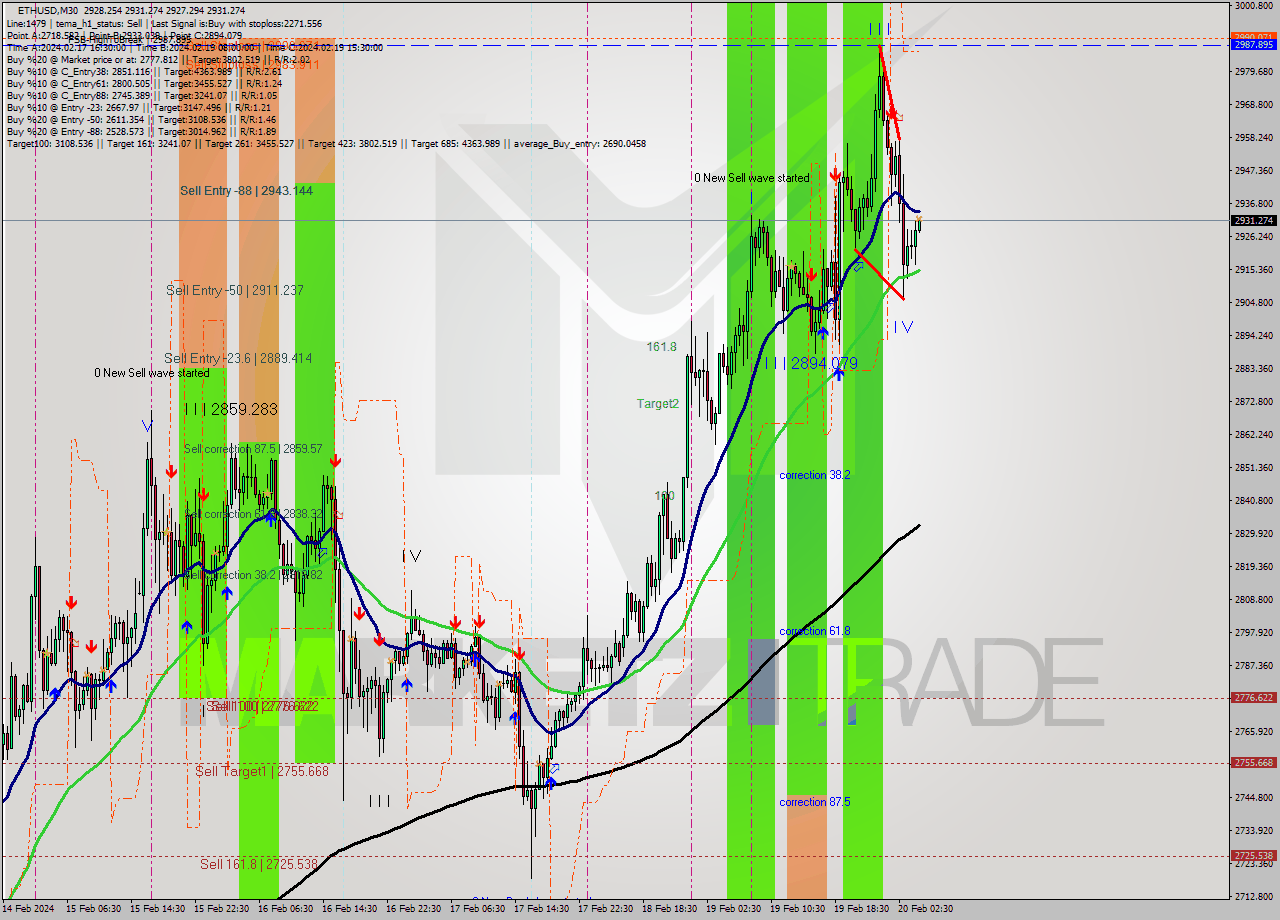This screenshot has height=920, width=1280.
Task: Click '16 Feb 22:30' on the time axis
Action: (412, 909)
